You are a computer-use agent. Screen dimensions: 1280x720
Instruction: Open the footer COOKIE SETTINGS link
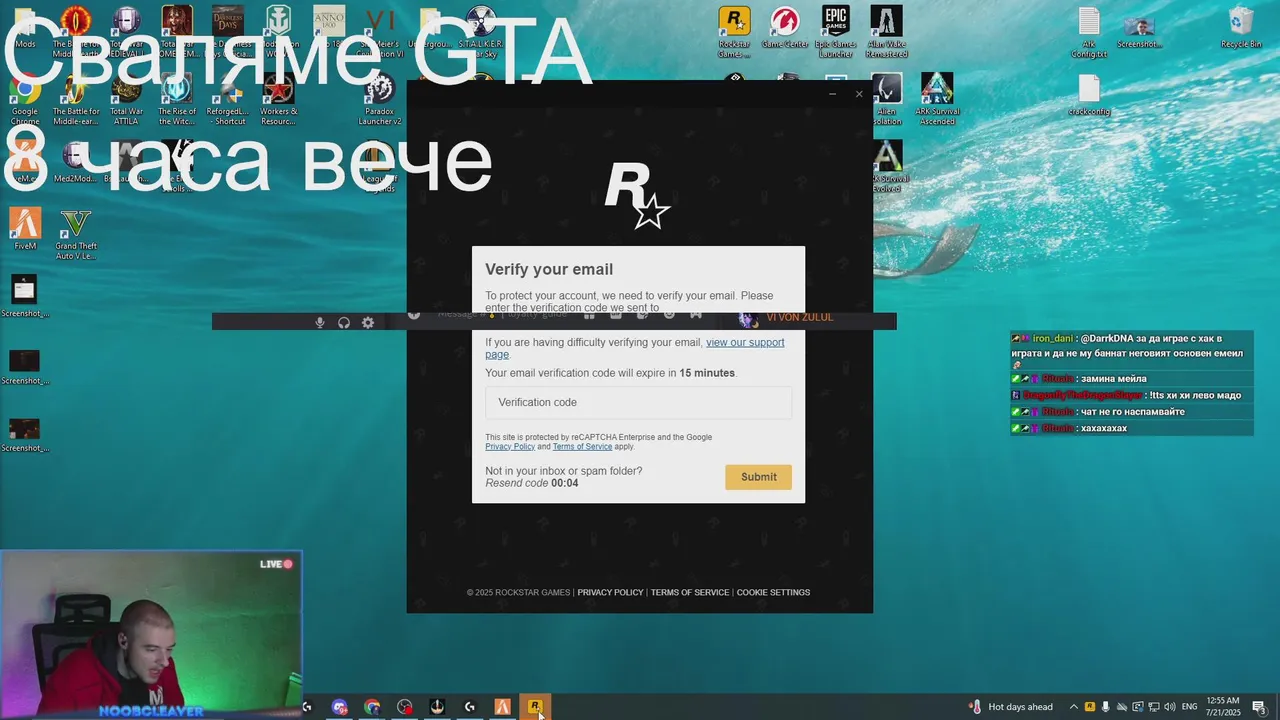773,592
